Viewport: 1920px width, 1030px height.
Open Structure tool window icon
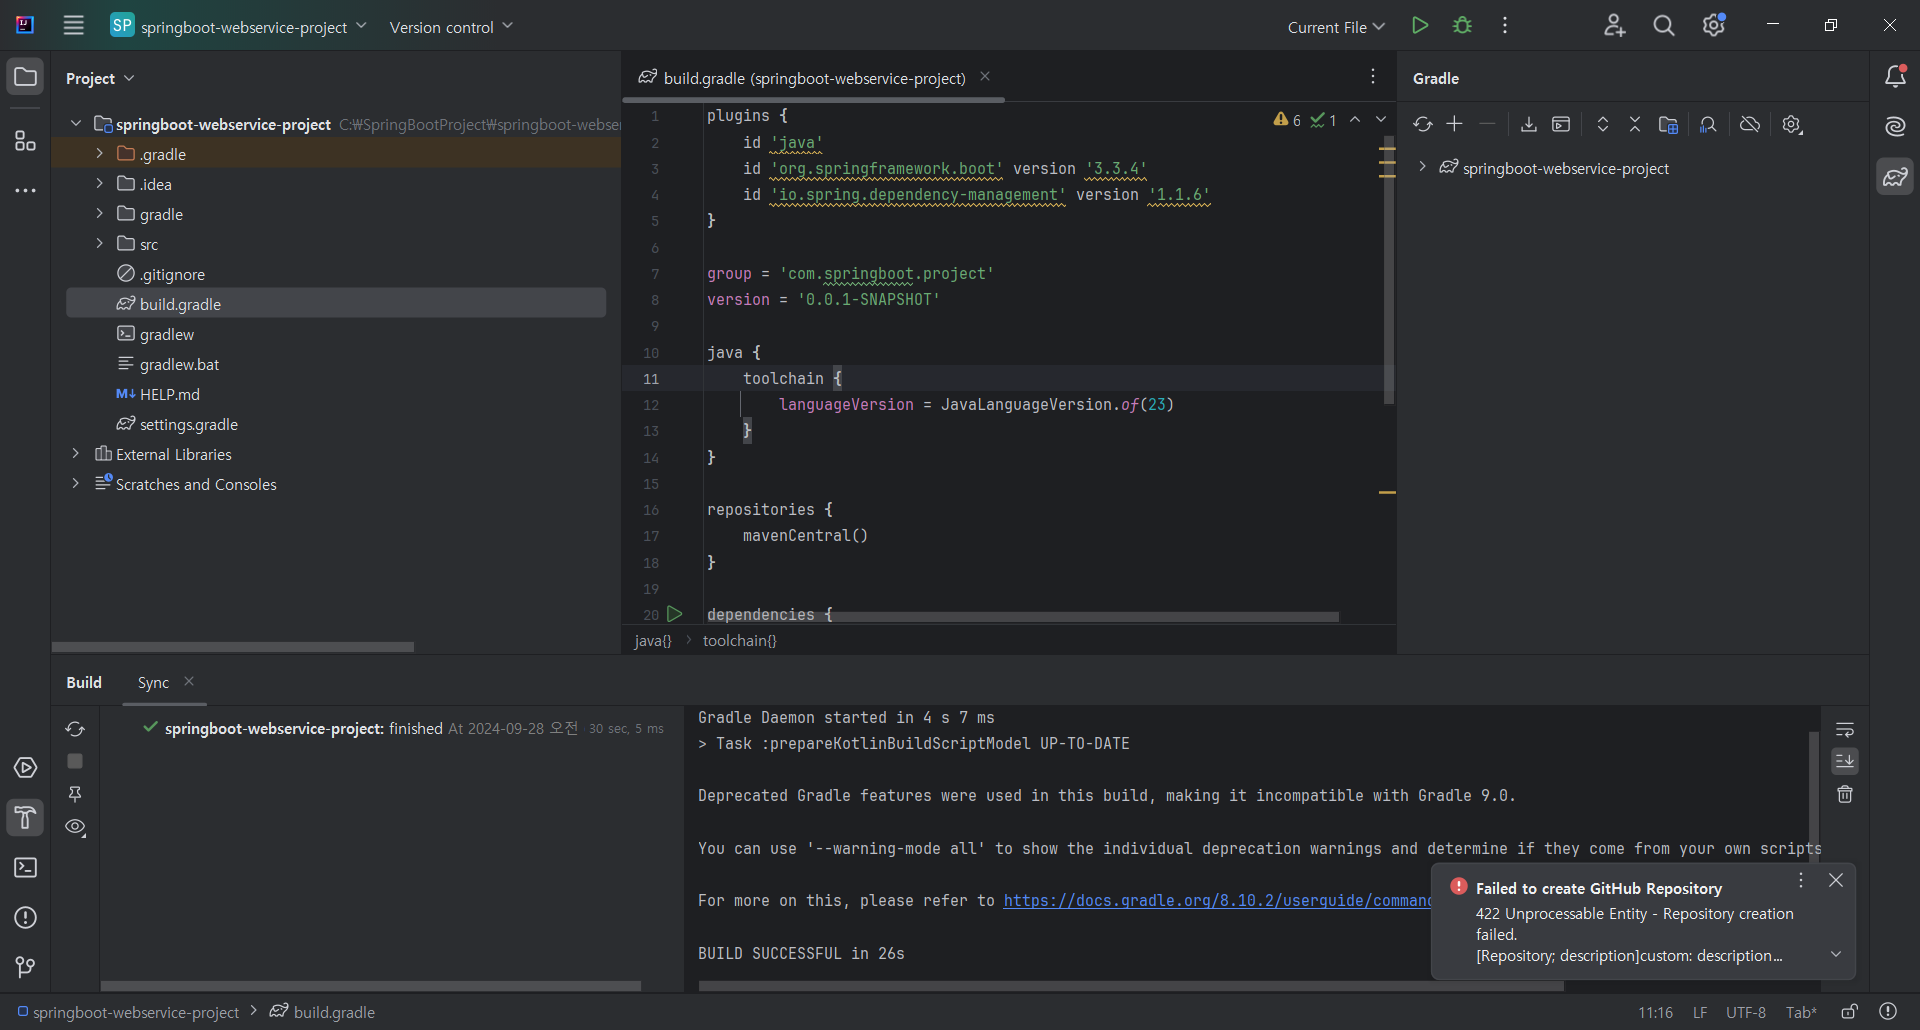[26, 141]
